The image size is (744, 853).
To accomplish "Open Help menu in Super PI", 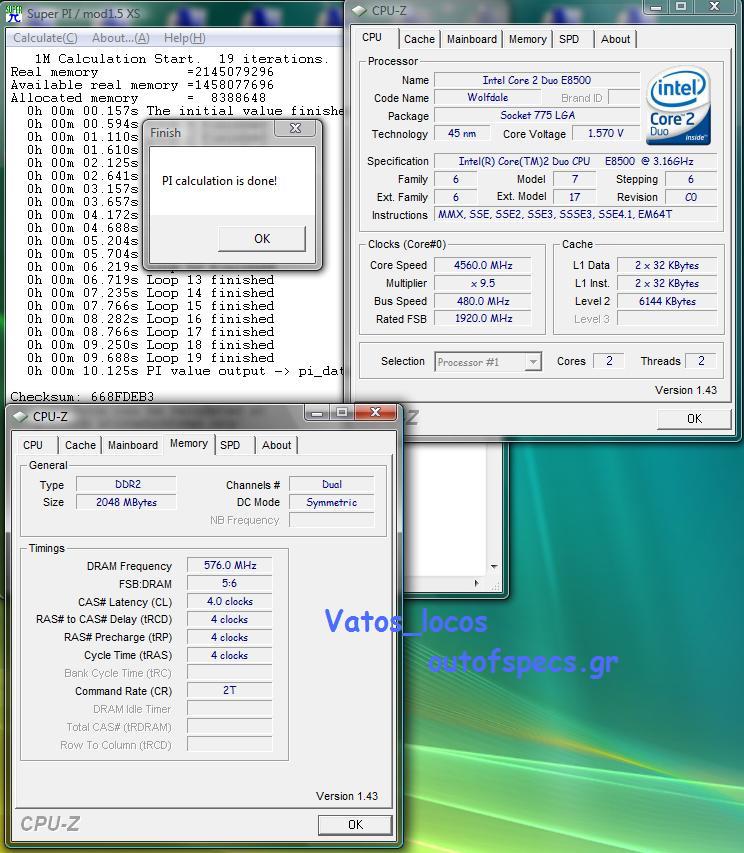I will (184, 38).
